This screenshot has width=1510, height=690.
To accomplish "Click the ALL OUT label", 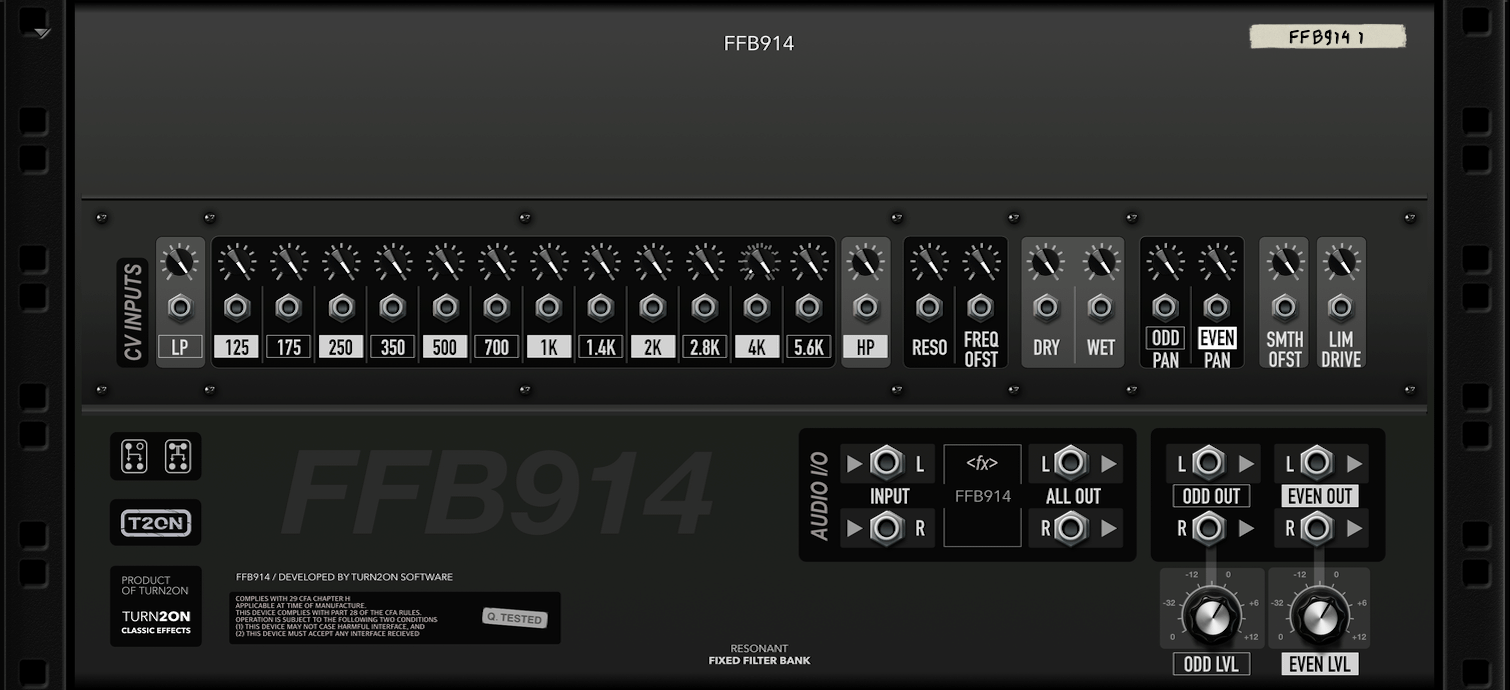I will 1073,496.
